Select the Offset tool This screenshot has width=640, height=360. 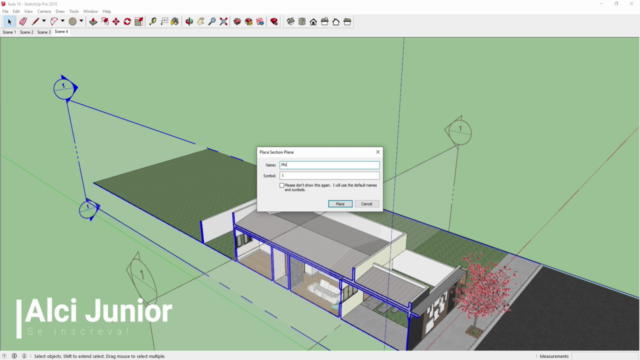(105, 22)
